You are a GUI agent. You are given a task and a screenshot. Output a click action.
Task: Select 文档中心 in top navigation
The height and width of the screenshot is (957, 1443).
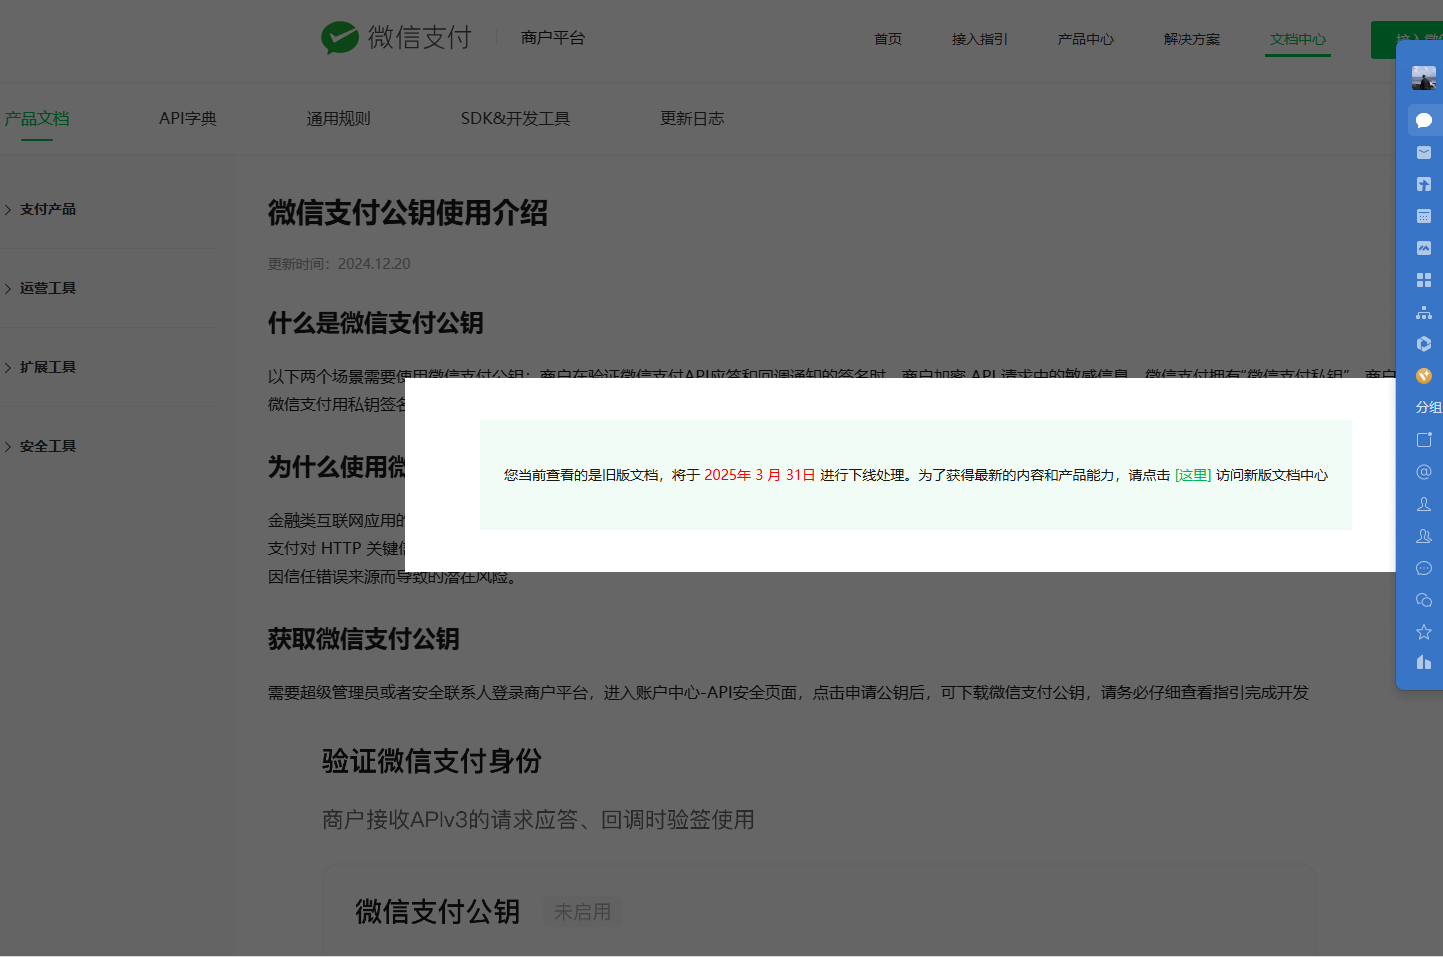1298,39
